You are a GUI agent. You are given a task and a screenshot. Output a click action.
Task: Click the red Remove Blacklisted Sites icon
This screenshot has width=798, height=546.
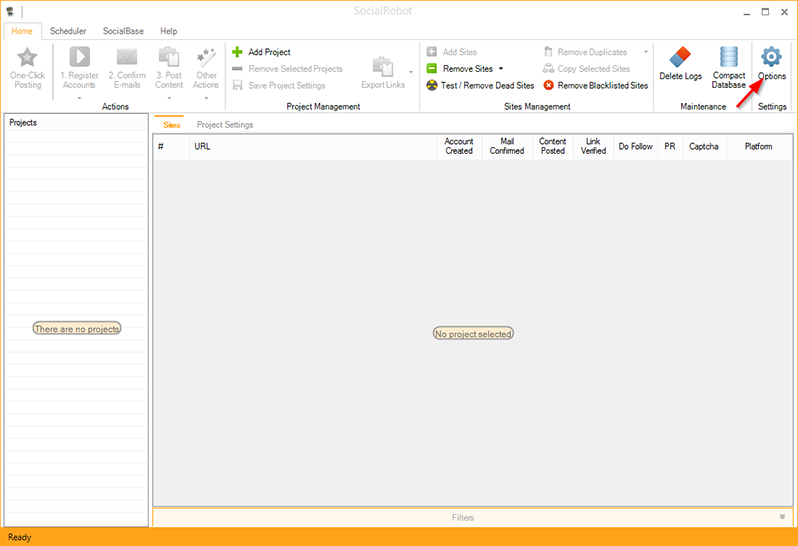pyautogui.click(x=548, y=85)
